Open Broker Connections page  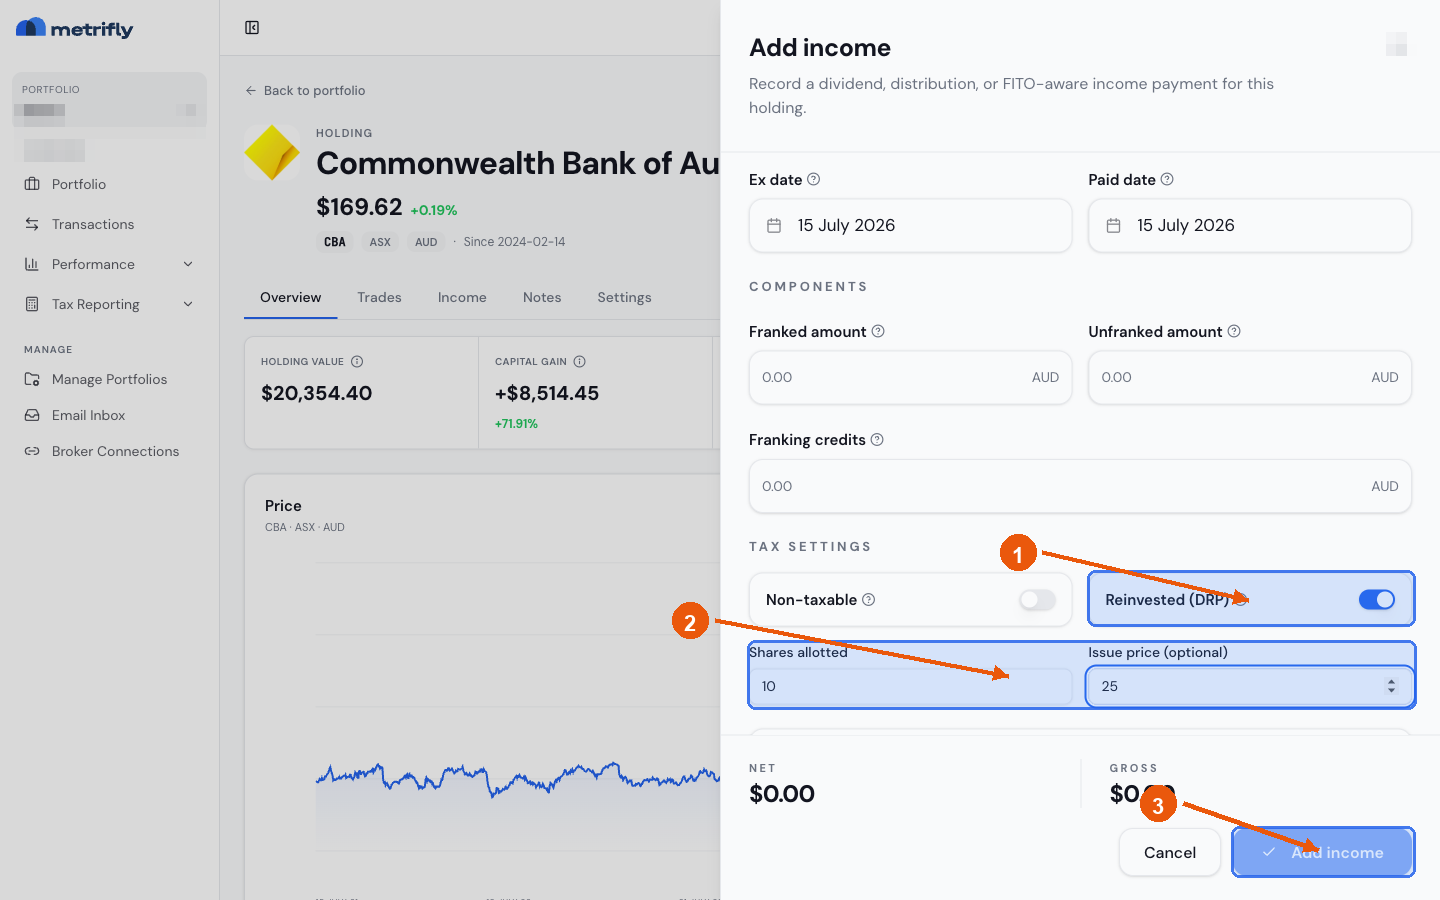point(110,451)
